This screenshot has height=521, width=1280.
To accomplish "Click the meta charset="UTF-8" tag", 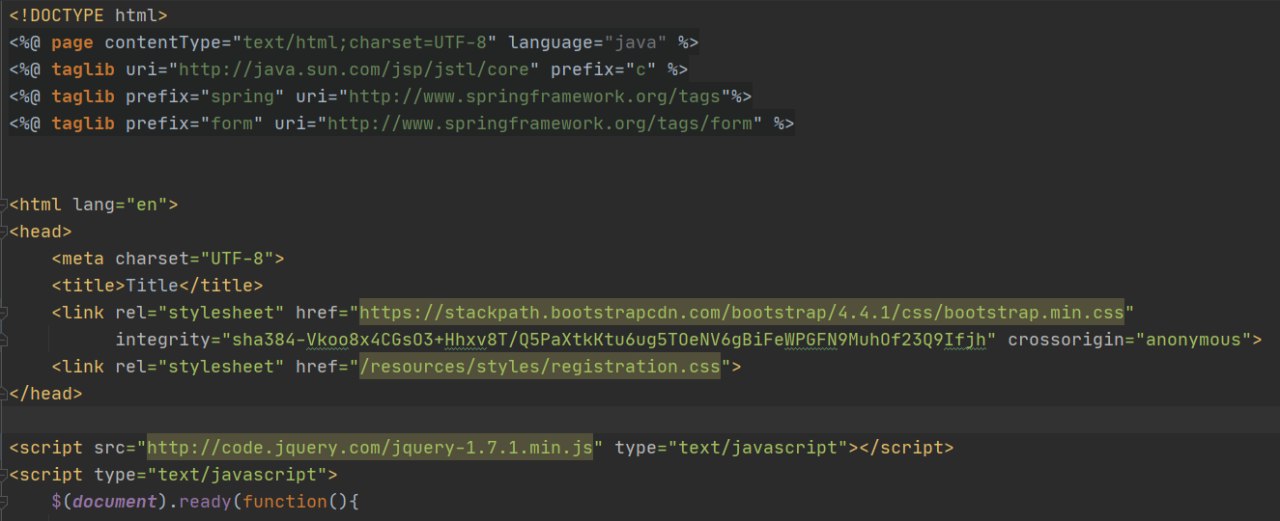I will tap(169, 259).
